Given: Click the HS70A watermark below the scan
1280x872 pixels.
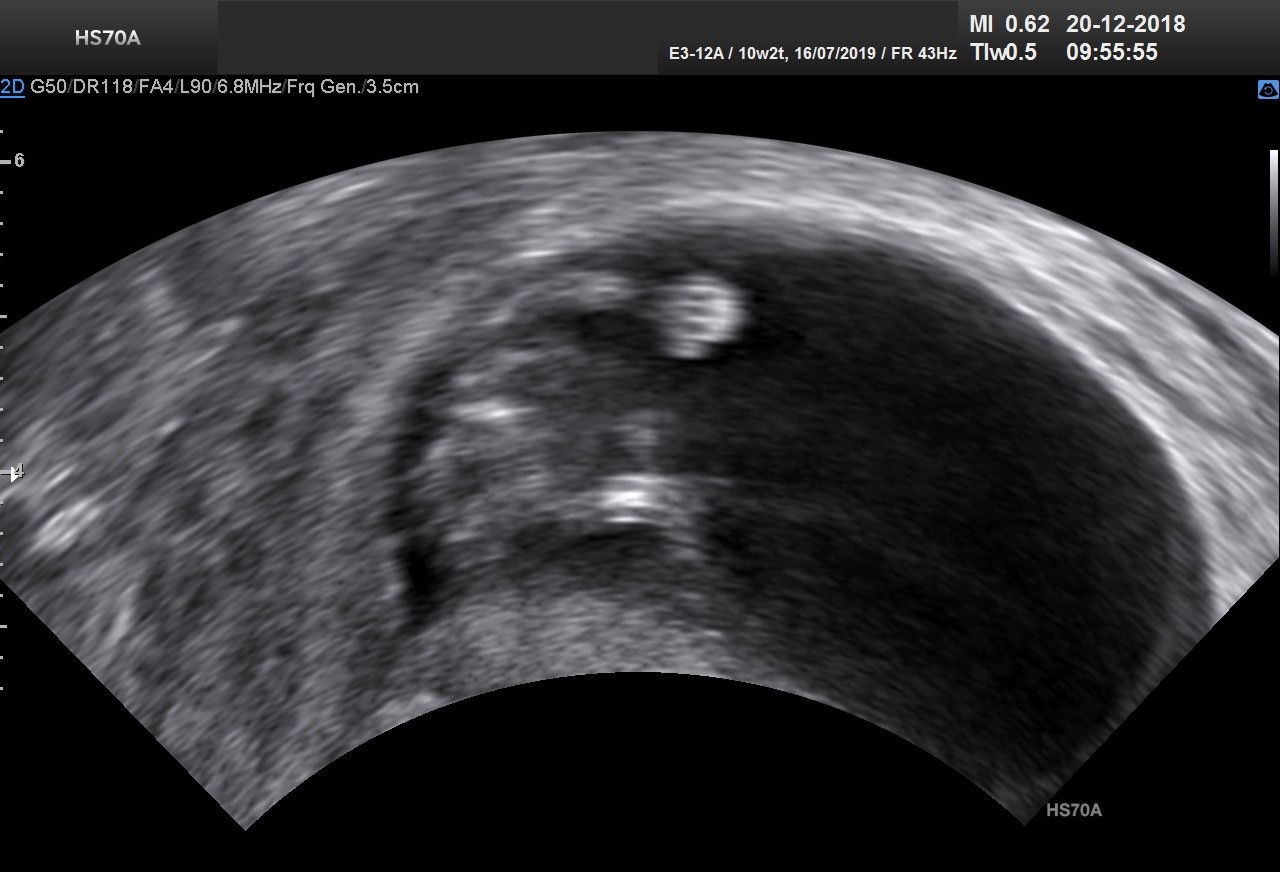Looking at the screenshot, I should tap(1073, 810).
